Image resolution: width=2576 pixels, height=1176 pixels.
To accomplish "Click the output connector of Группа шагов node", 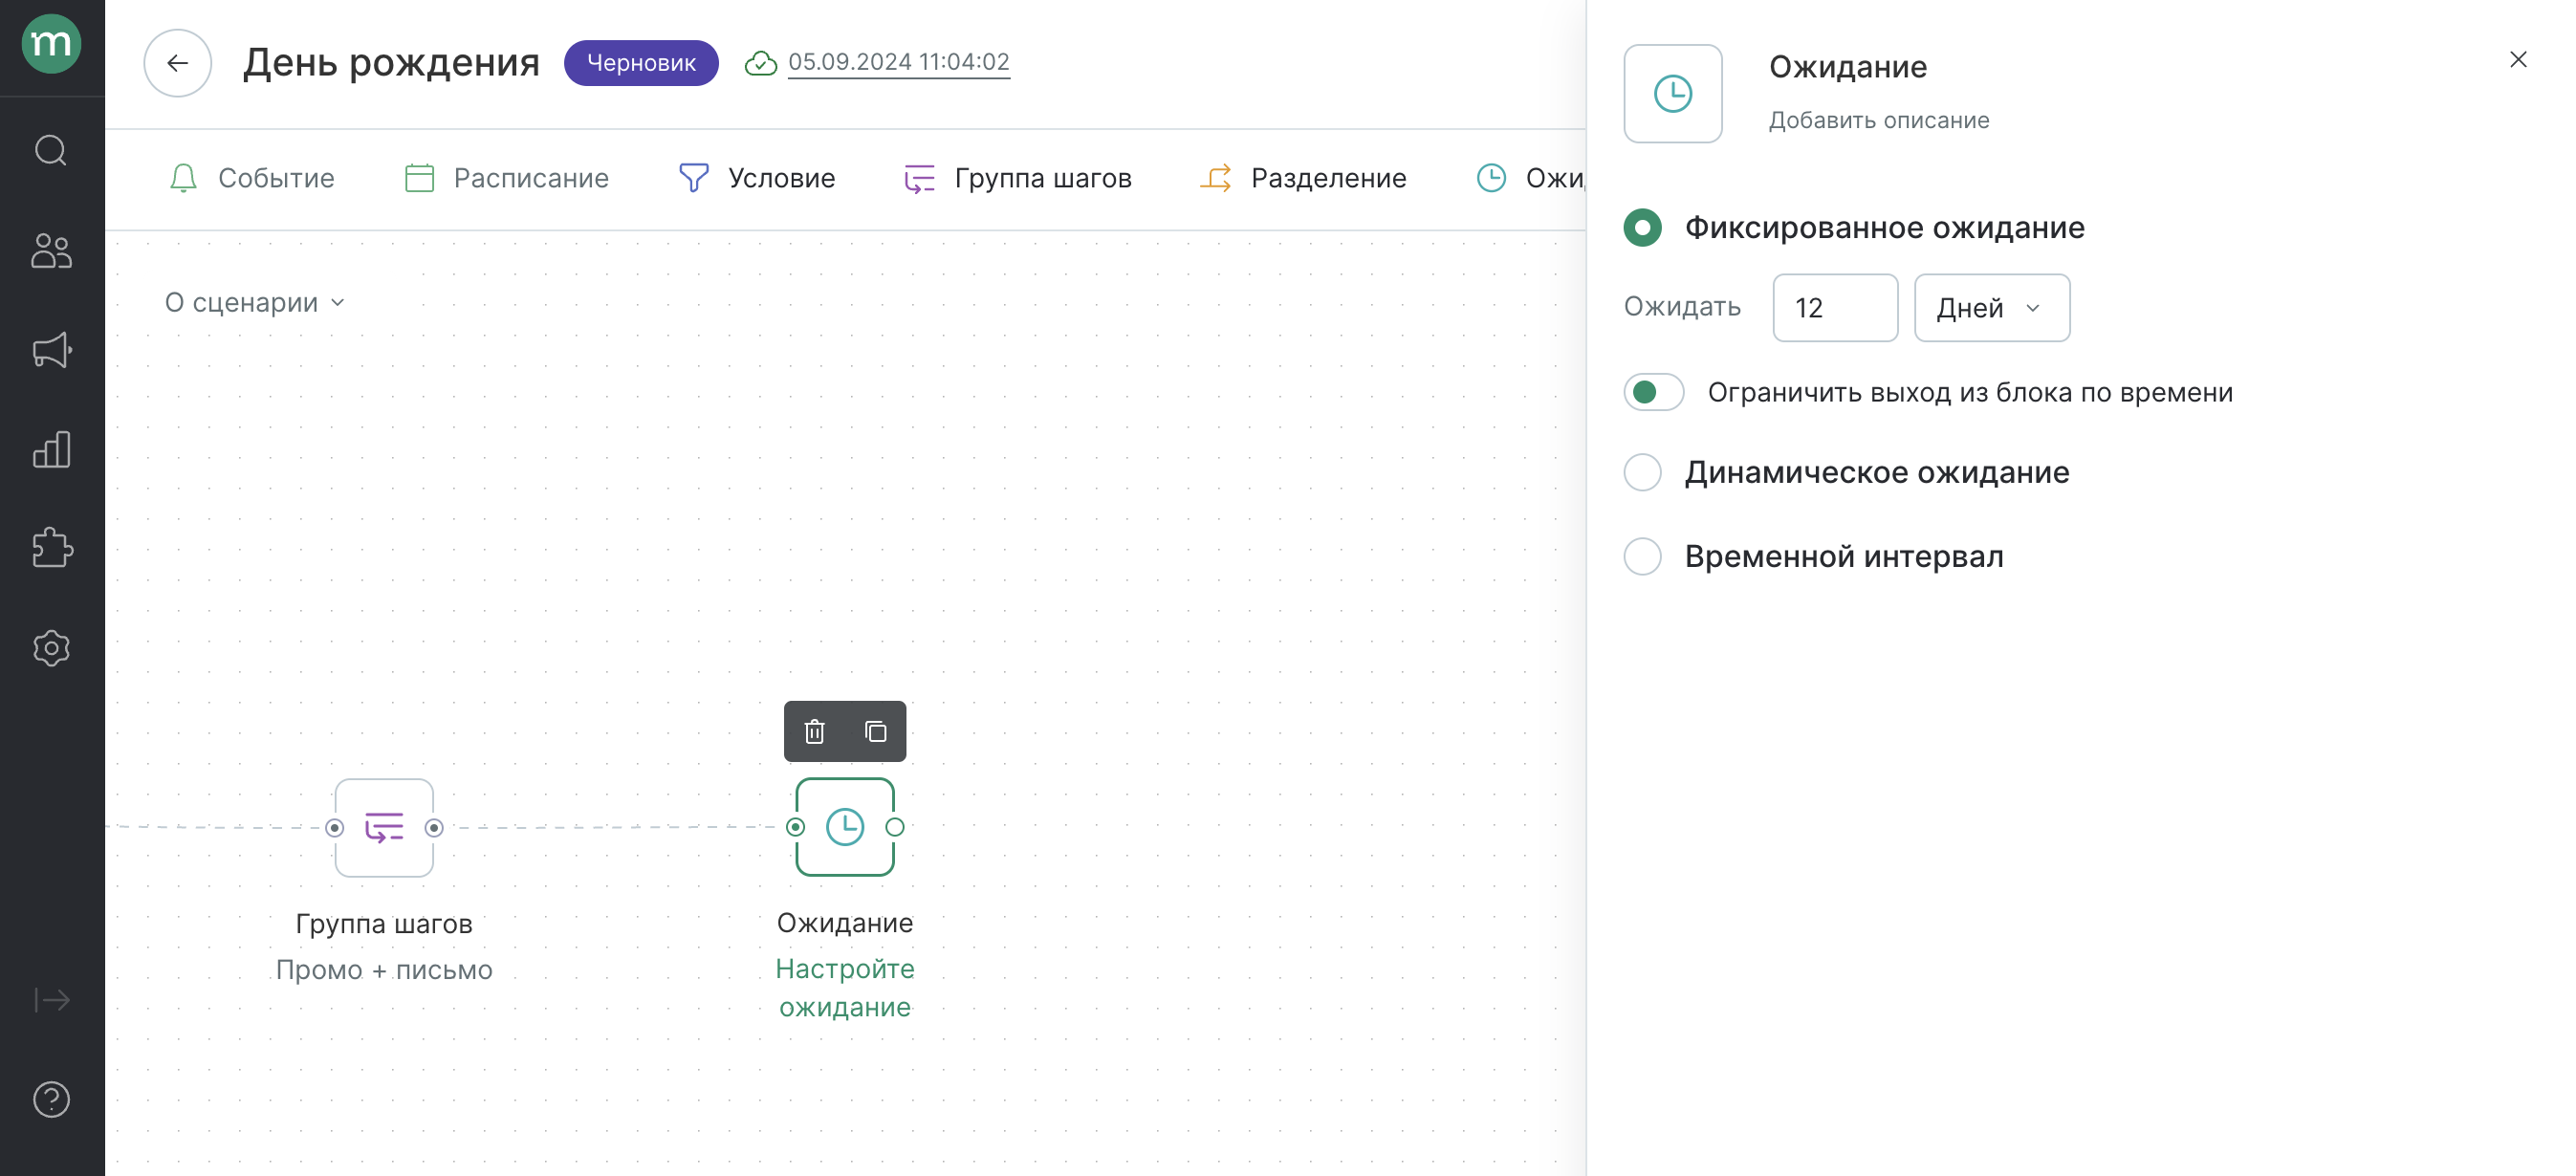I will [434, 827].
